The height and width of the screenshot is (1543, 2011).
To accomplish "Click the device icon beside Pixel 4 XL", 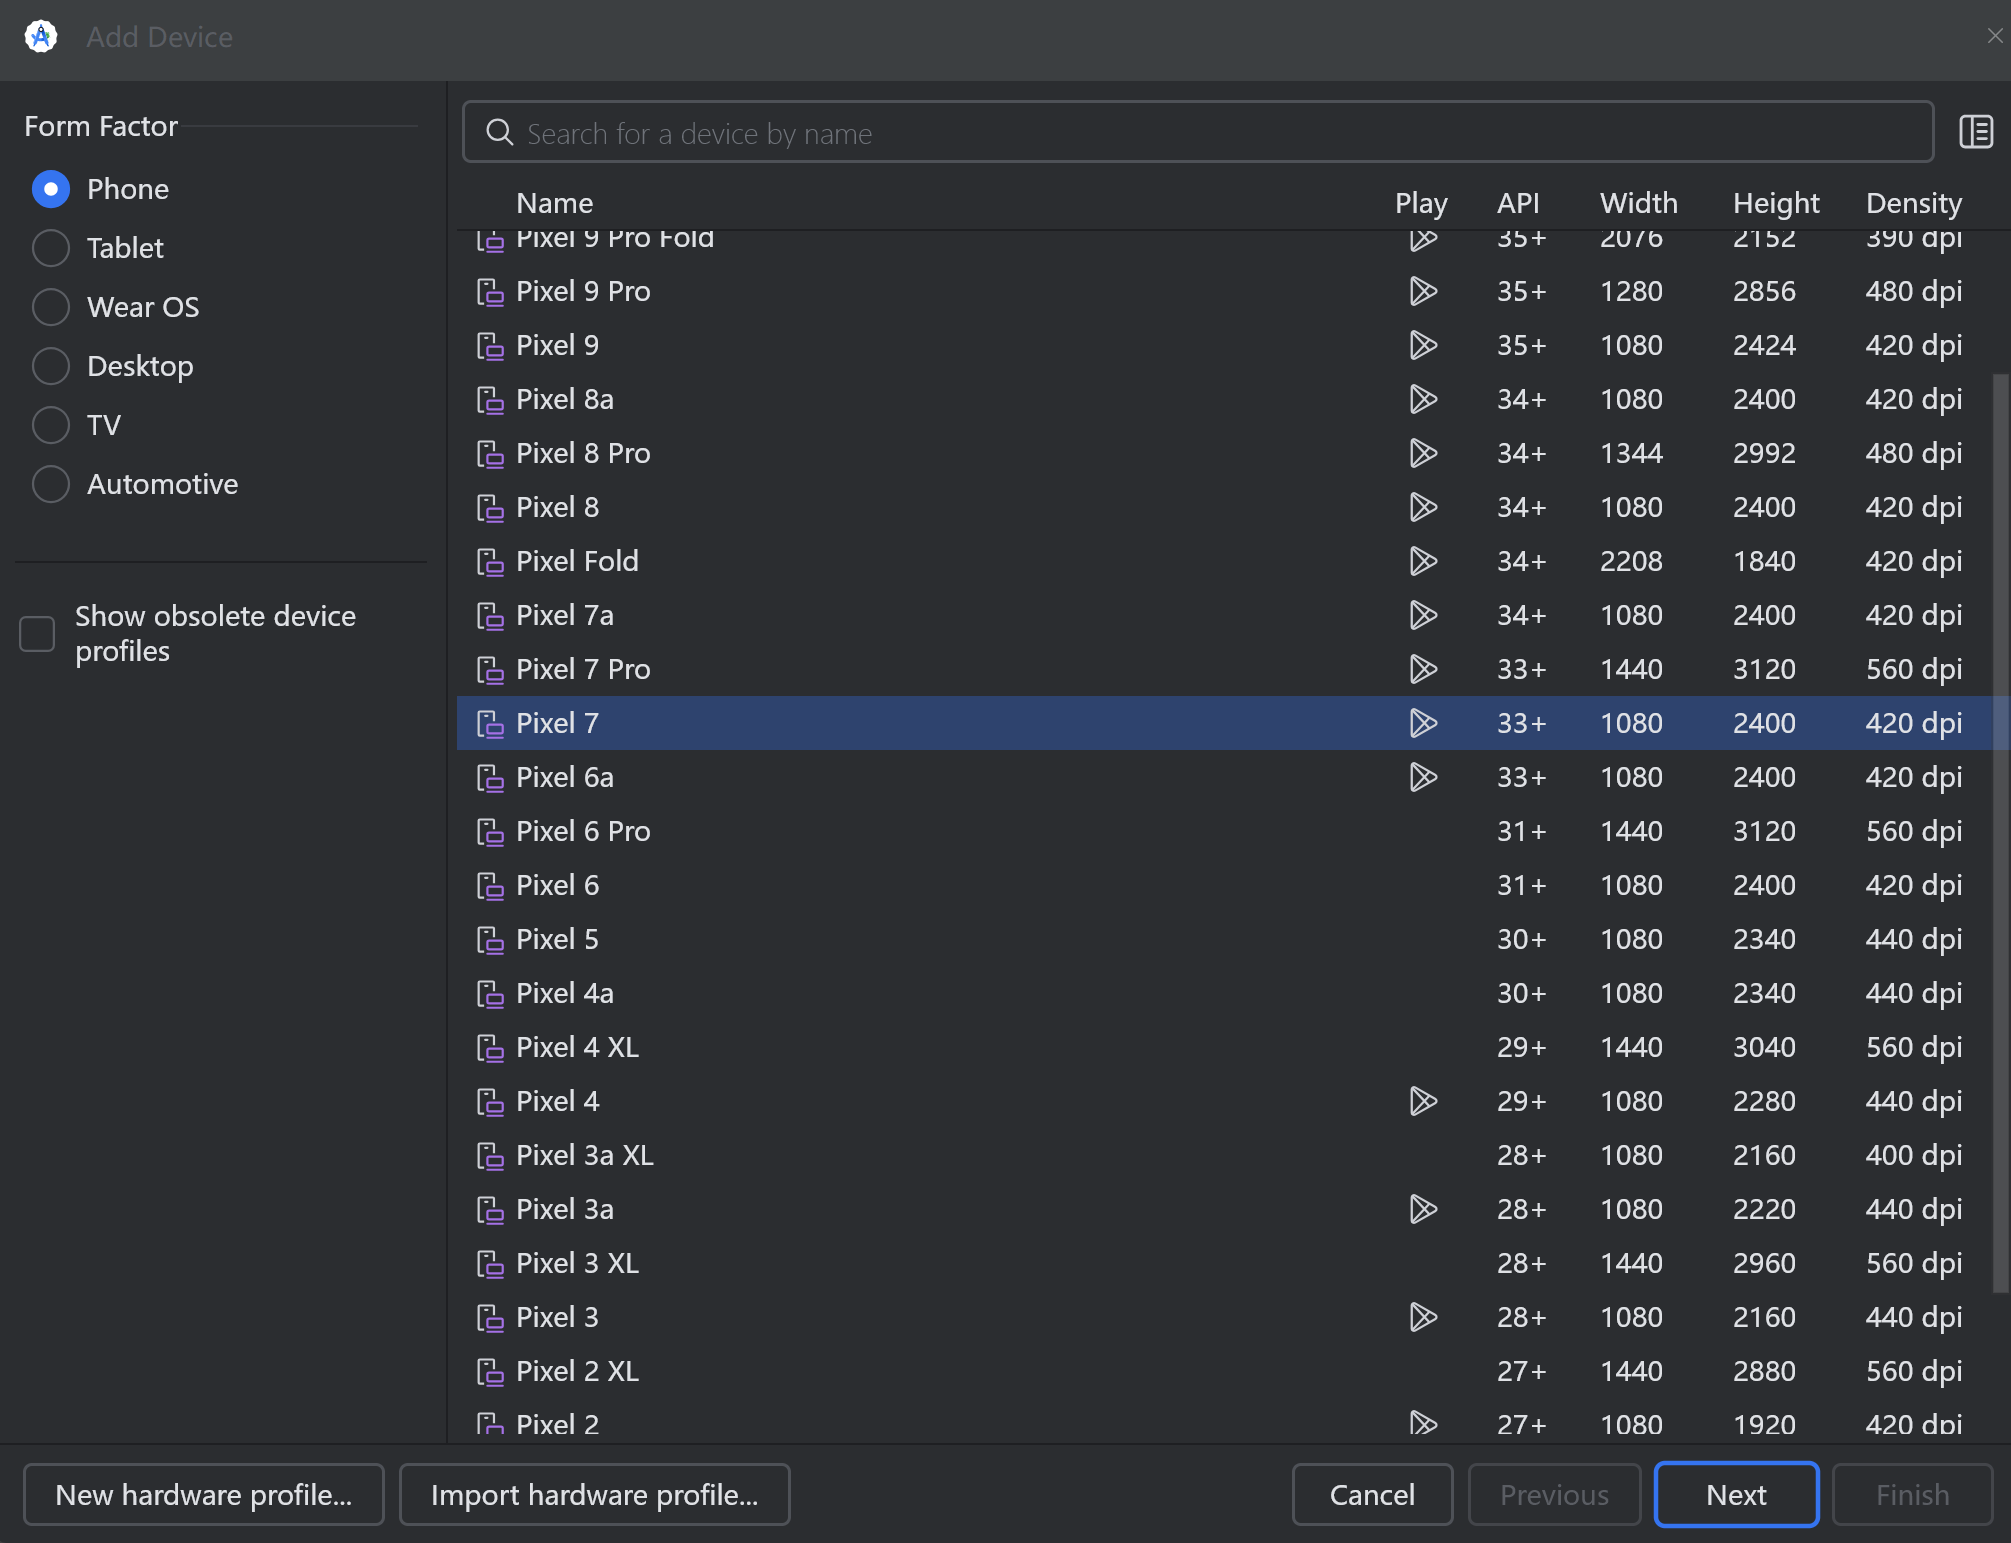I will click(x=490, y=1048).
